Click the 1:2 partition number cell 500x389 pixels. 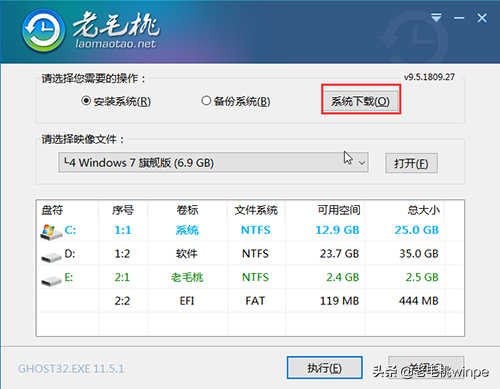click(122, 254)
